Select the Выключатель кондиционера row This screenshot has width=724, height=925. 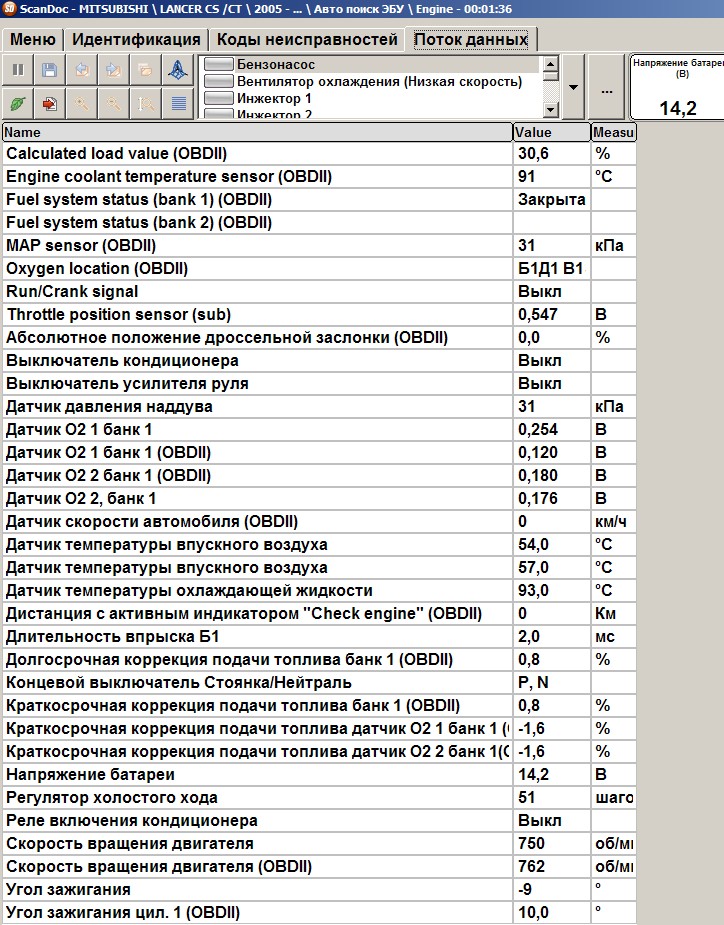[319, 360]
